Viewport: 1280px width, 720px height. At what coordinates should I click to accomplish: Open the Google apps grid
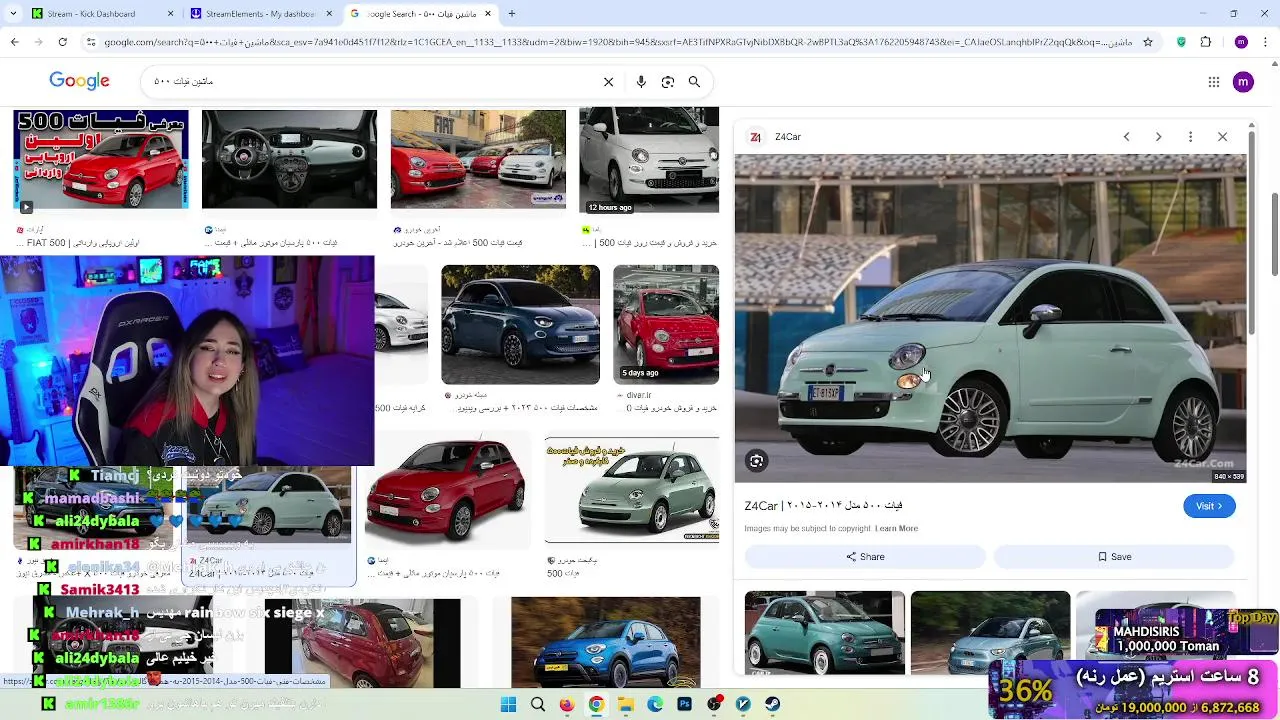tap(1214, 82)
